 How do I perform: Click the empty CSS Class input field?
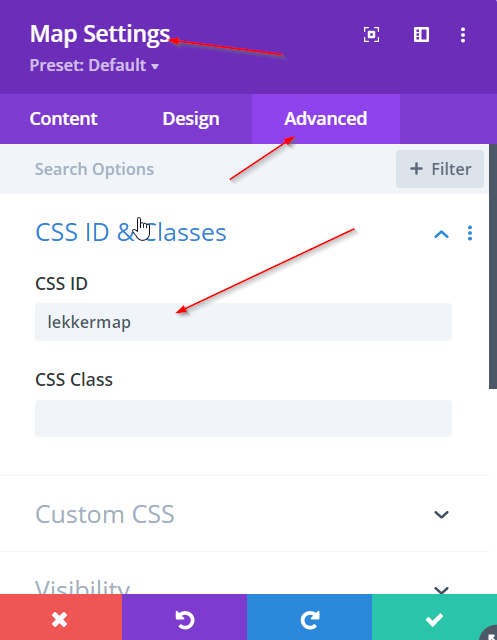click(x=243, y=418)
